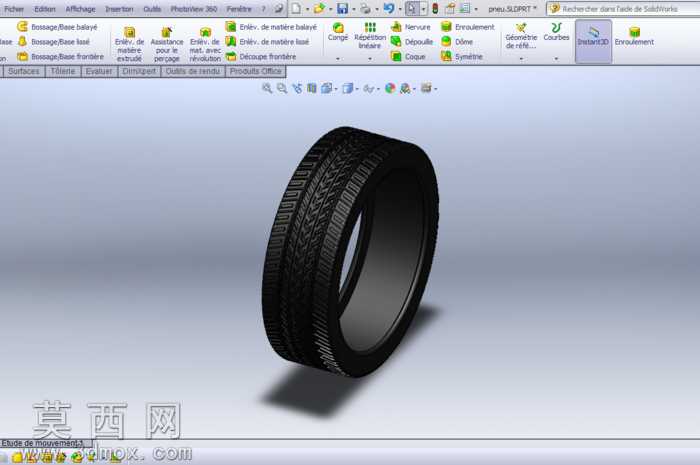Choose the Découpe frontière boundary cut
Image resolution: width=700 pixels, height=465 pixels.
[x=261, y=56]
